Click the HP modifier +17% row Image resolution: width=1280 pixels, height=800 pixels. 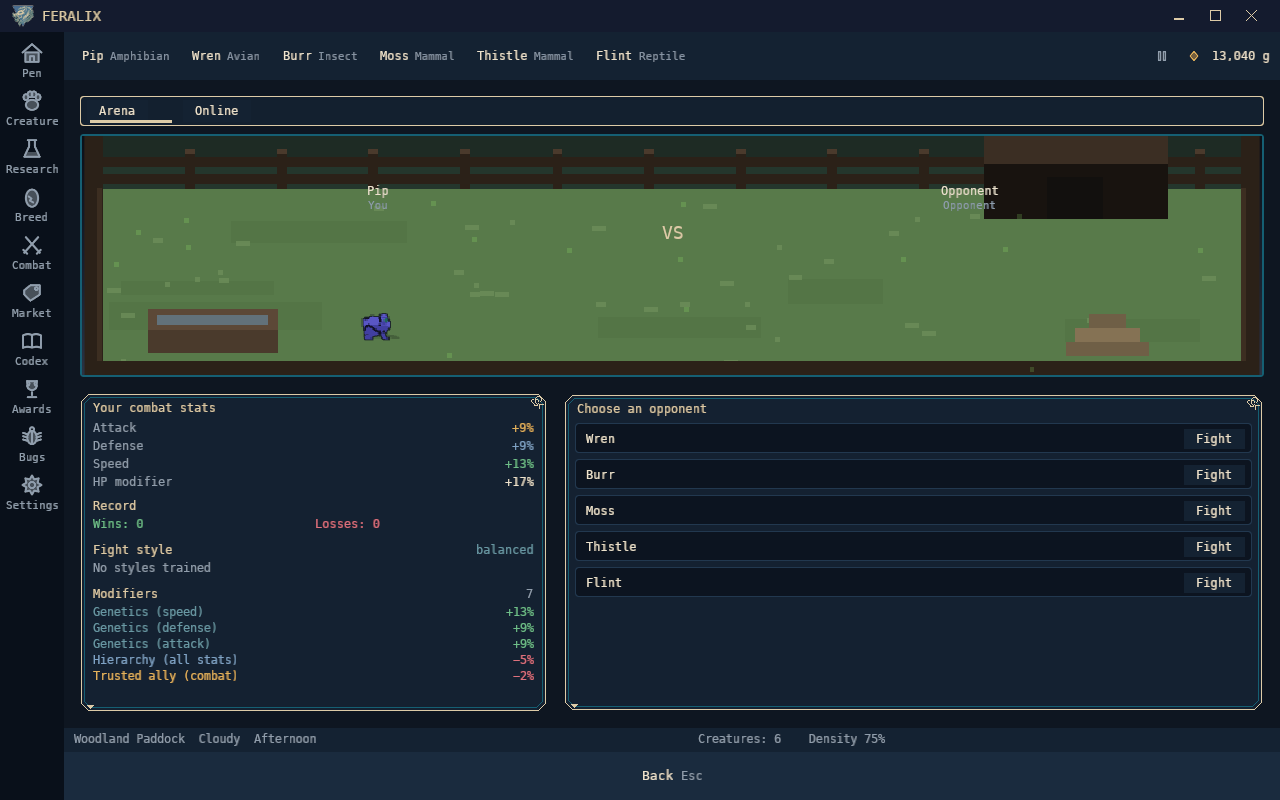coord(313,482)
